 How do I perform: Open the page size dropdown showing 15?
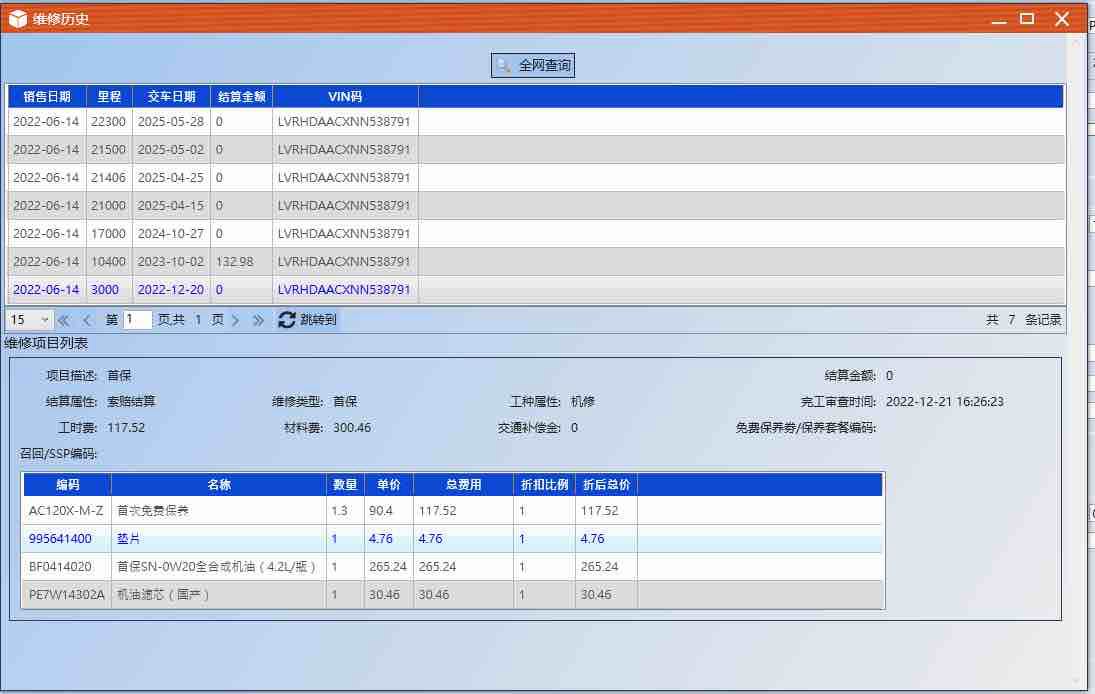[29, 319]
